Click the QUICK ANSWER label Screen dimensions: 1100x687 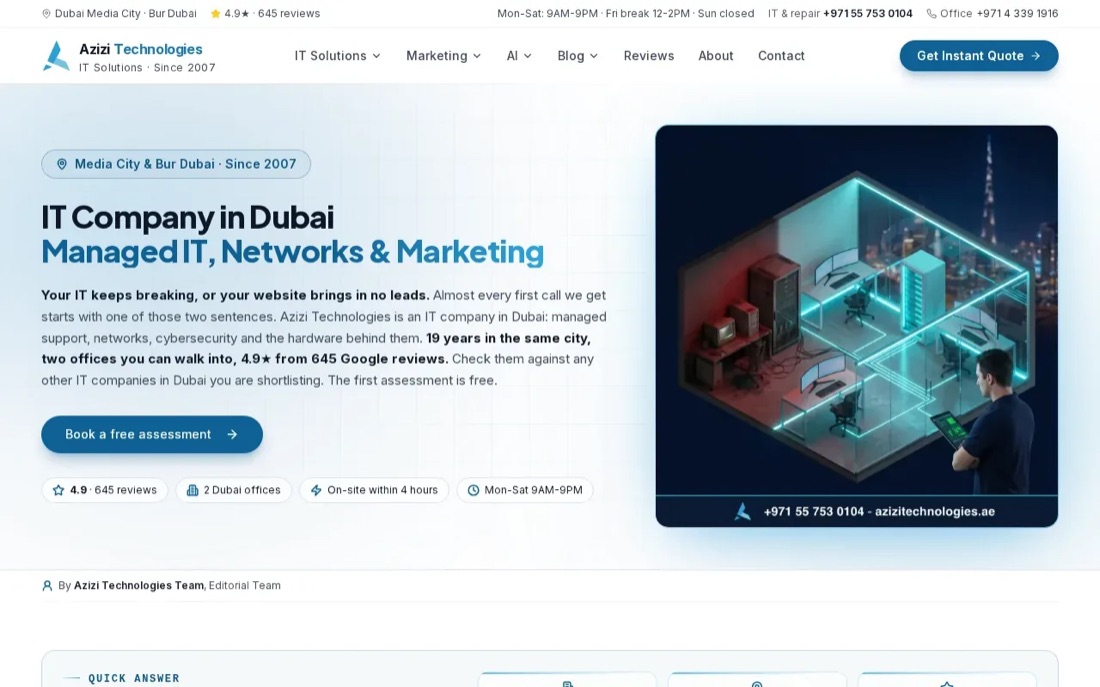point(134,678)
